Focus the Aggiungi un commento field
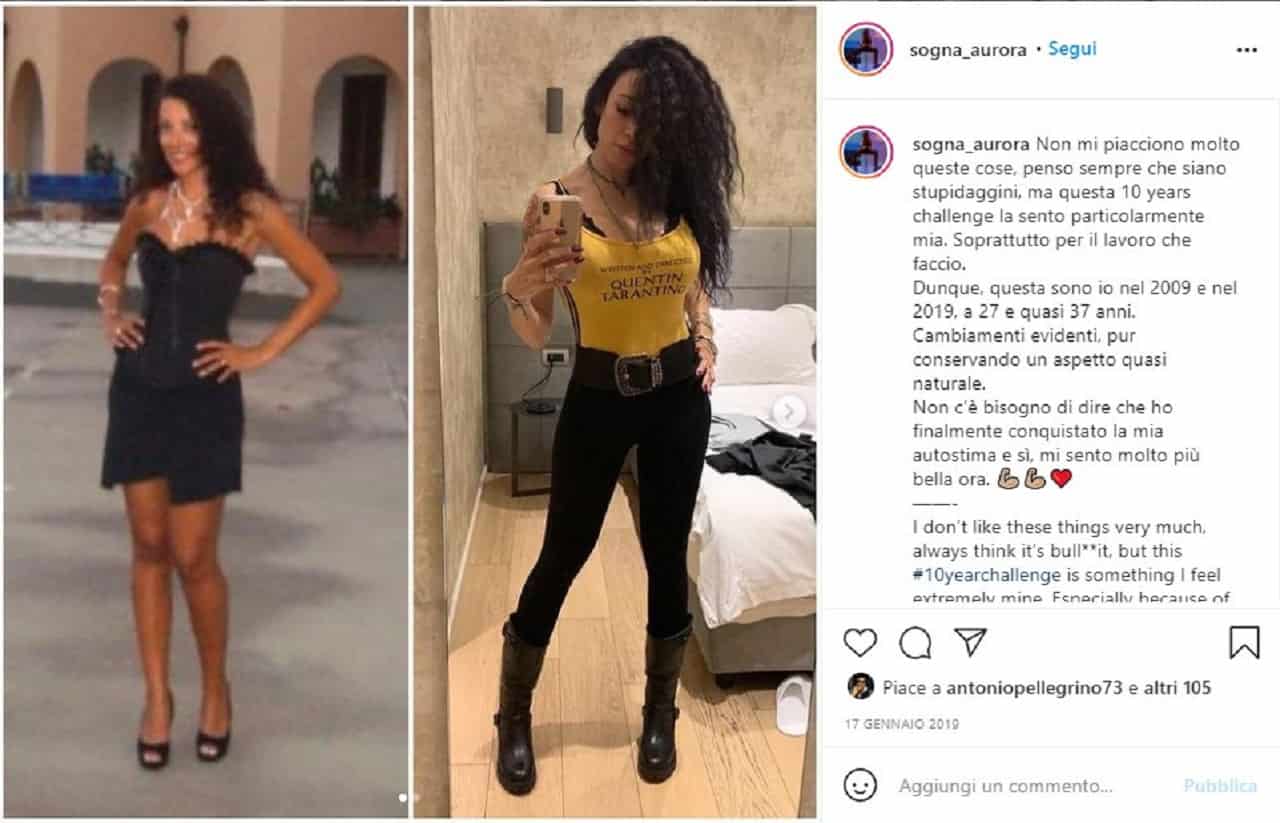This screenshot has height=823, width=1280. (1030, 786)
